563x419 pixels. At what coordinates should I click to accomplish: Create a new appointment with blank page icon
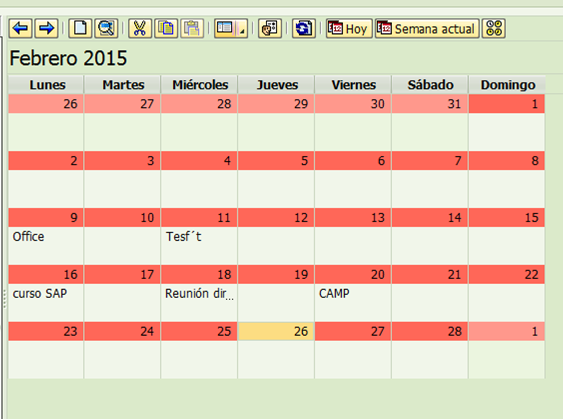80,28
